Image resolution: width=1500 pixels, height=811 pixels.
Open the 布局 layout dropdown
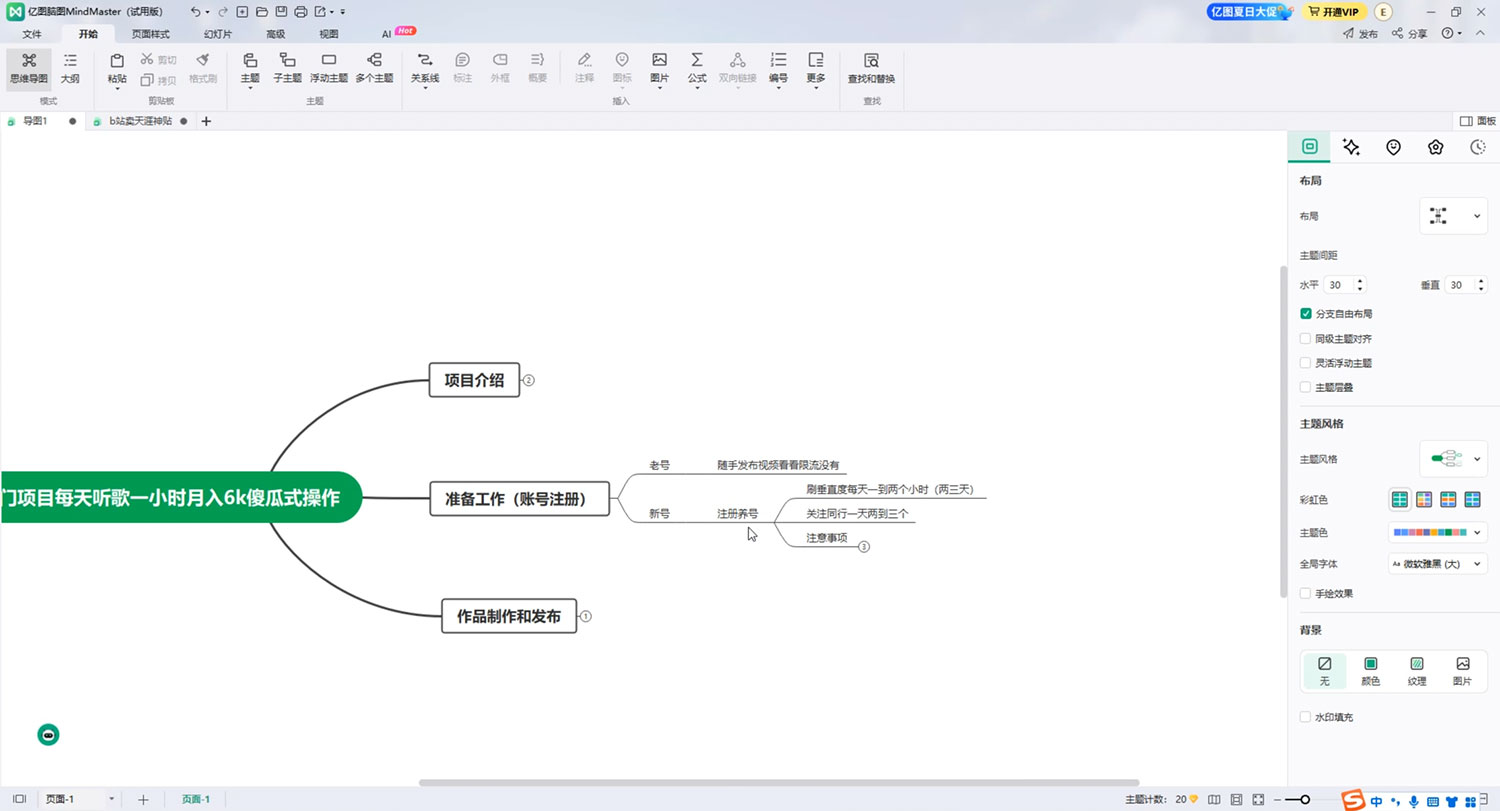pyautogui.click(x=1453, y=216)
